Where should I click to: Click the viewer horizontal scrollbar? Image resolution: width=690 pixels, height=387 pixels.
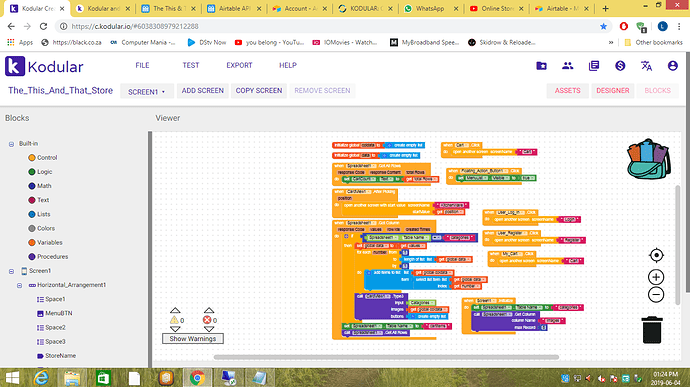[x=386, y=357]
